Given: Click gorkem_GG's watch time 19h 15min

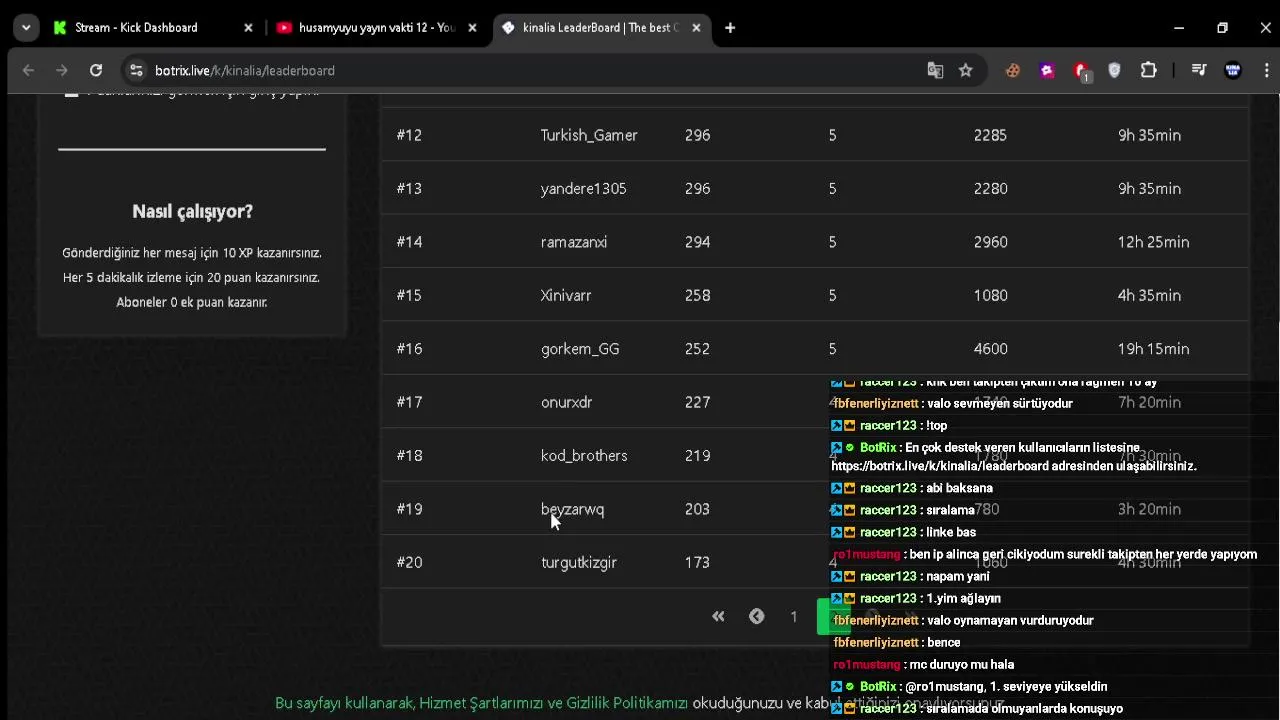Looking at the screenshot, I should [x=1153, y=349].
